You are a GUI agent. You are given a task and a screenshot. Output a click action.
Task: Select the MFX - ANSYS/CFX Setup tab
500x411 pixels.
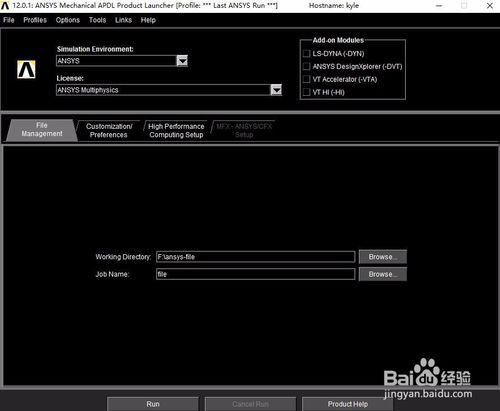[x=244, y=130]
